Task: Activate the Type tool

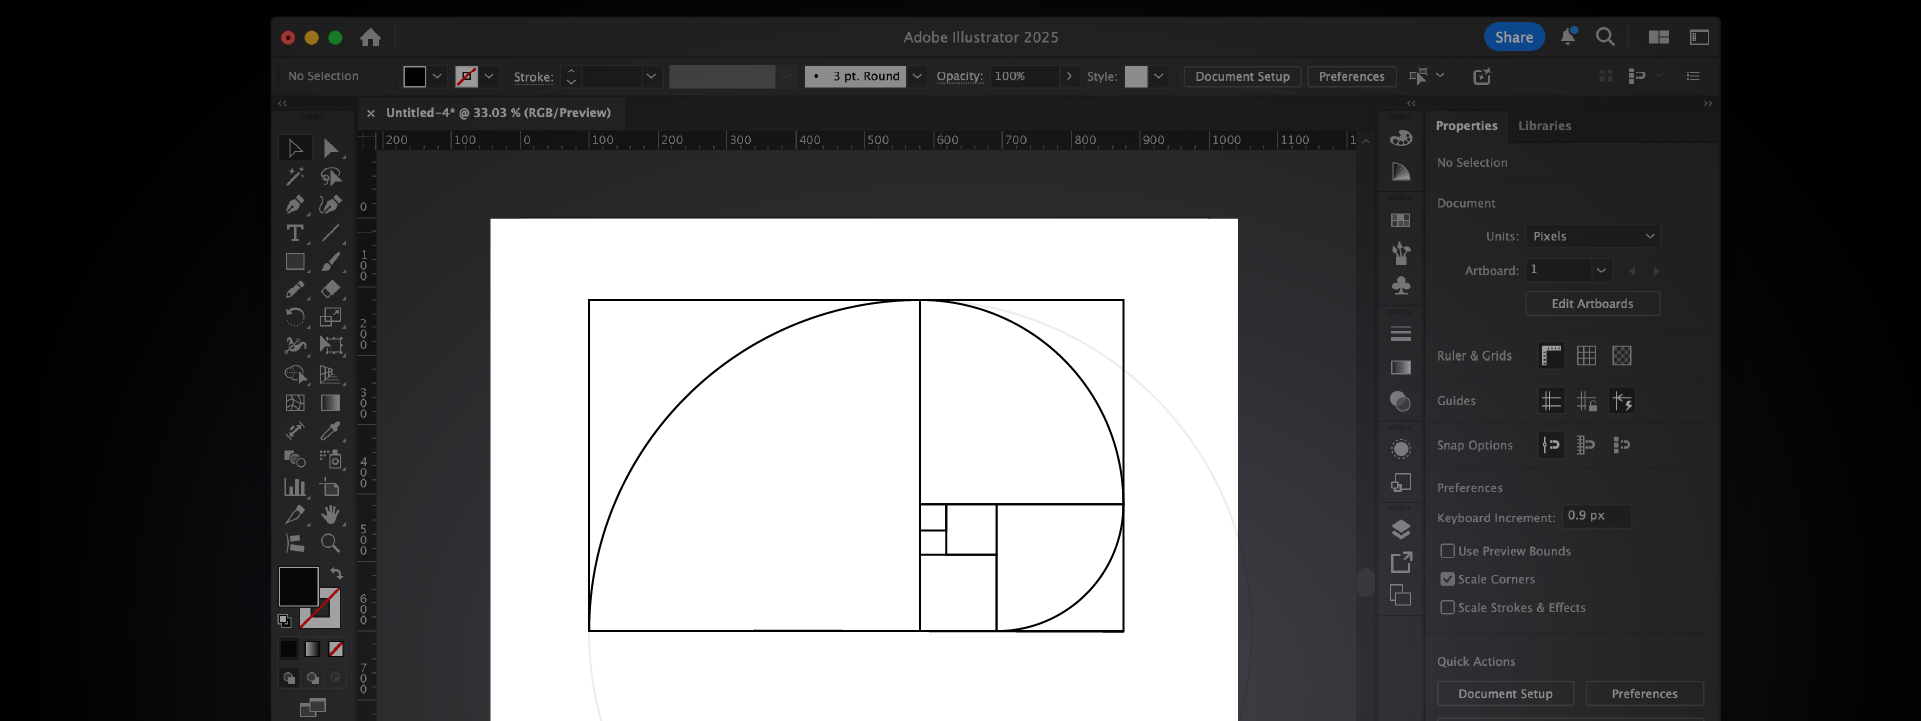Action: (295, 233)
